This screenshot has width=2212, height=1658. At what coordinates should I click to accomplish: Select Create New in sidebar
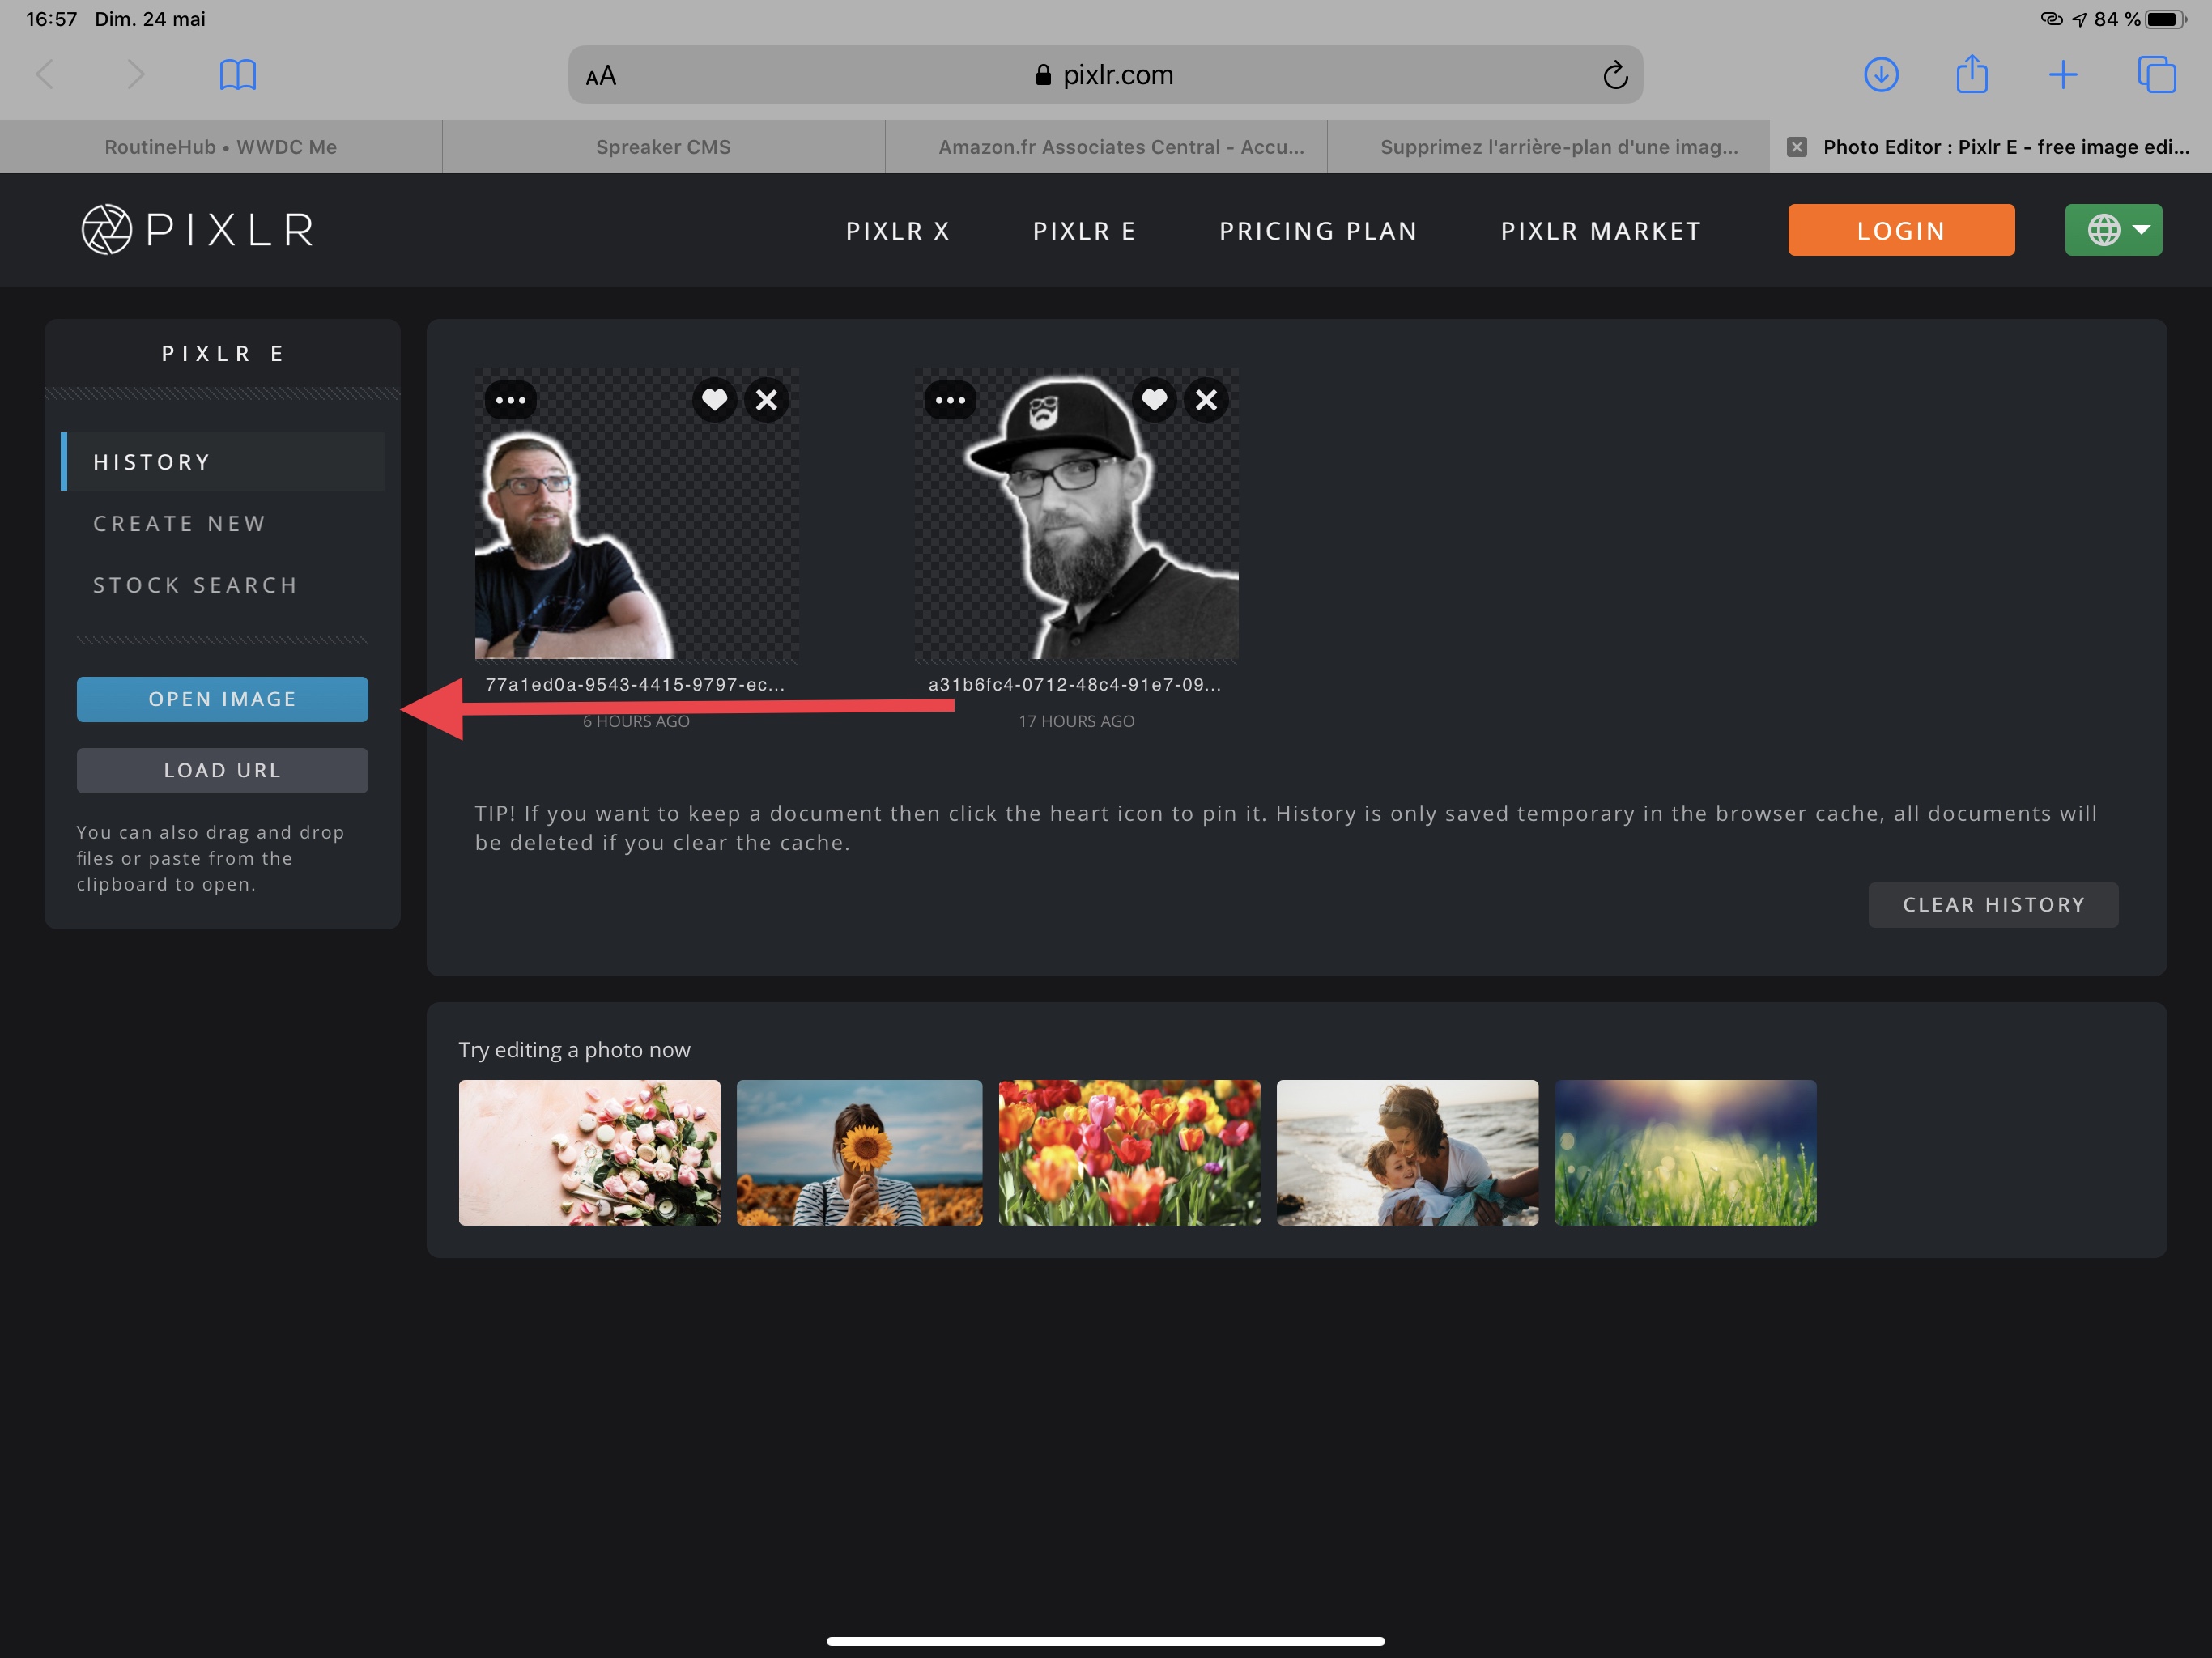pos(180,524)
